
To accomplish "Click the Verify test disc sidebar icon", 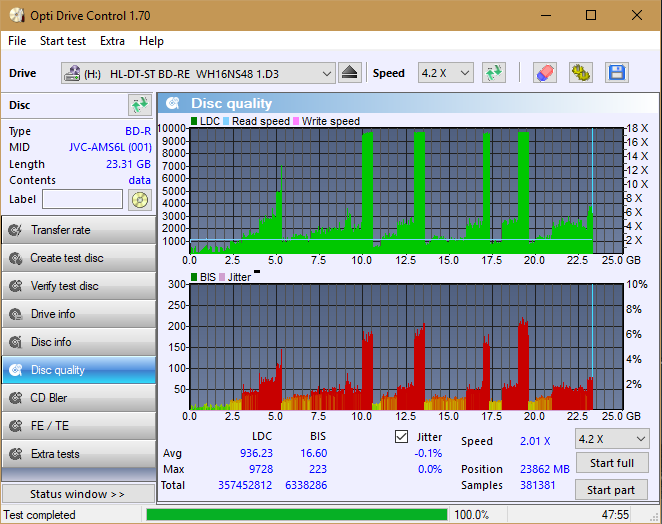I will tap(16, 286).
